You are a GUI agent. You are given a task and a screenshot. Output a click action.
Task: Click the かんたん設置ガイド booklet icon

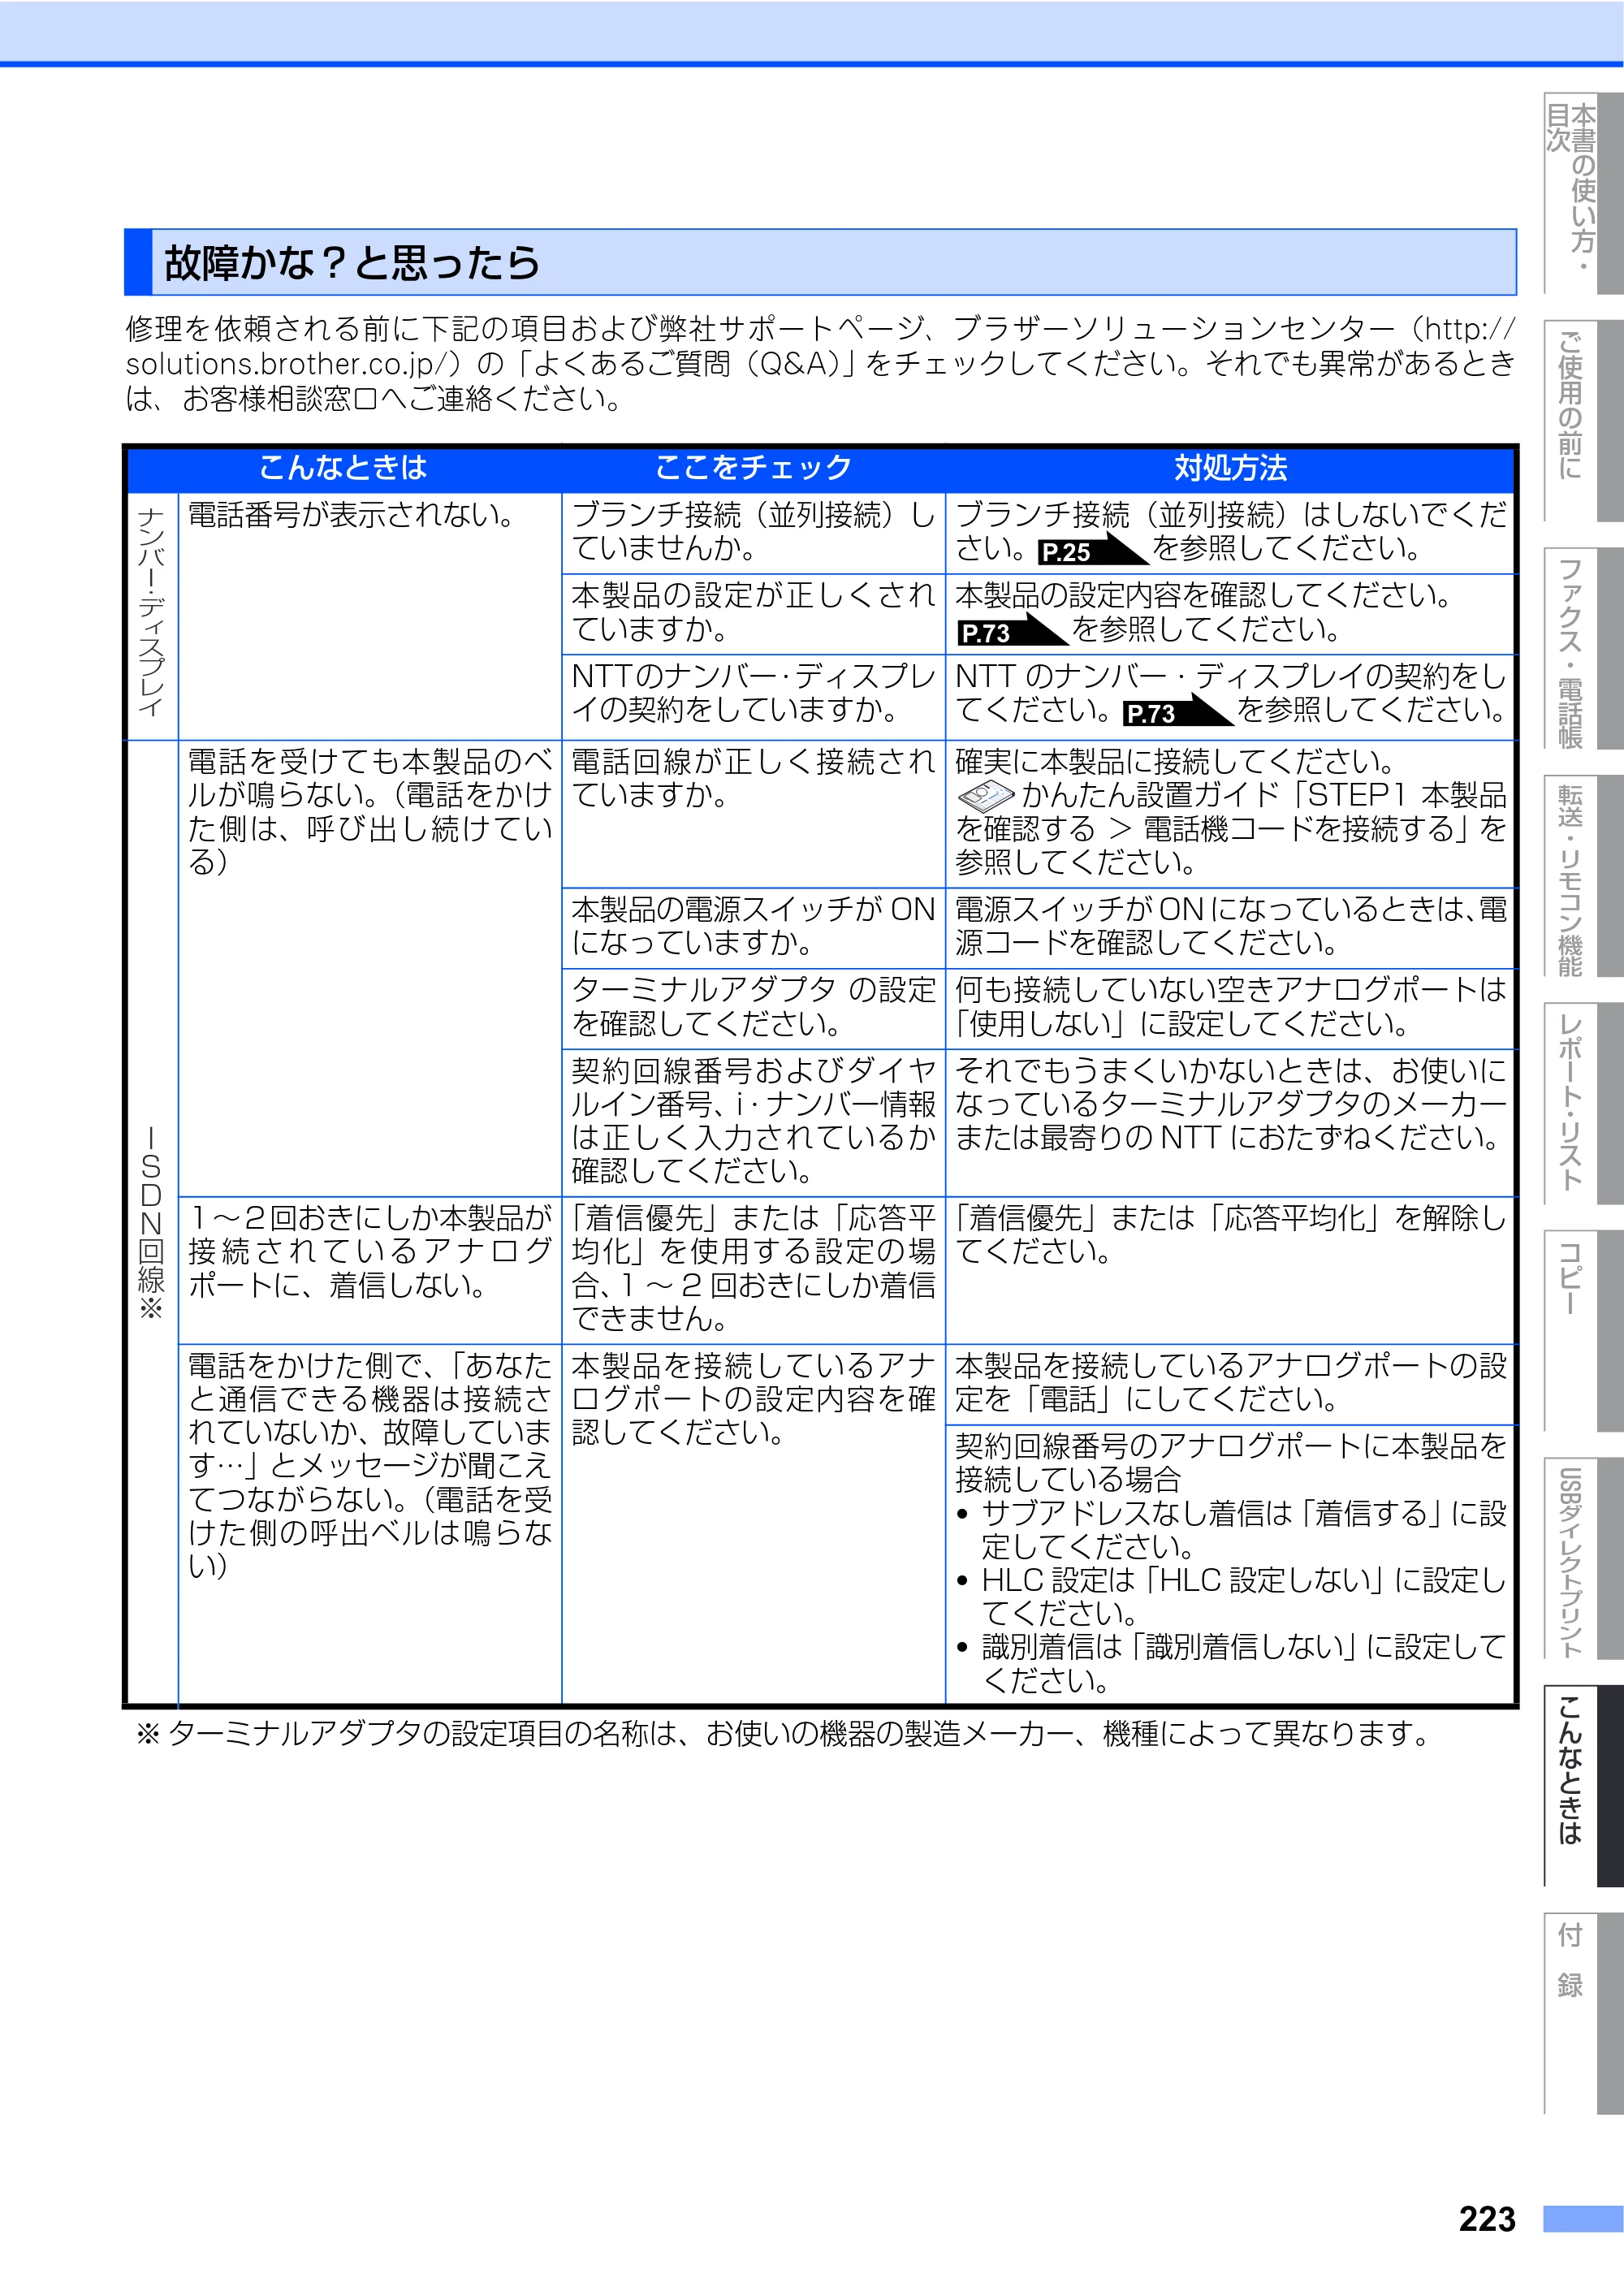(x=986, y=796)
